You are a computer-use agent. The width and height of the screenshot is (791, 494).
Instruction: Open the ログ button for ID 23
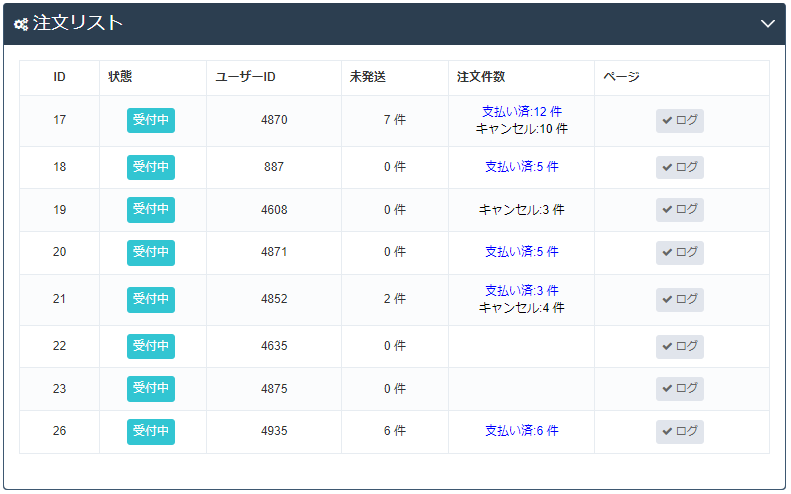(680, 388)
